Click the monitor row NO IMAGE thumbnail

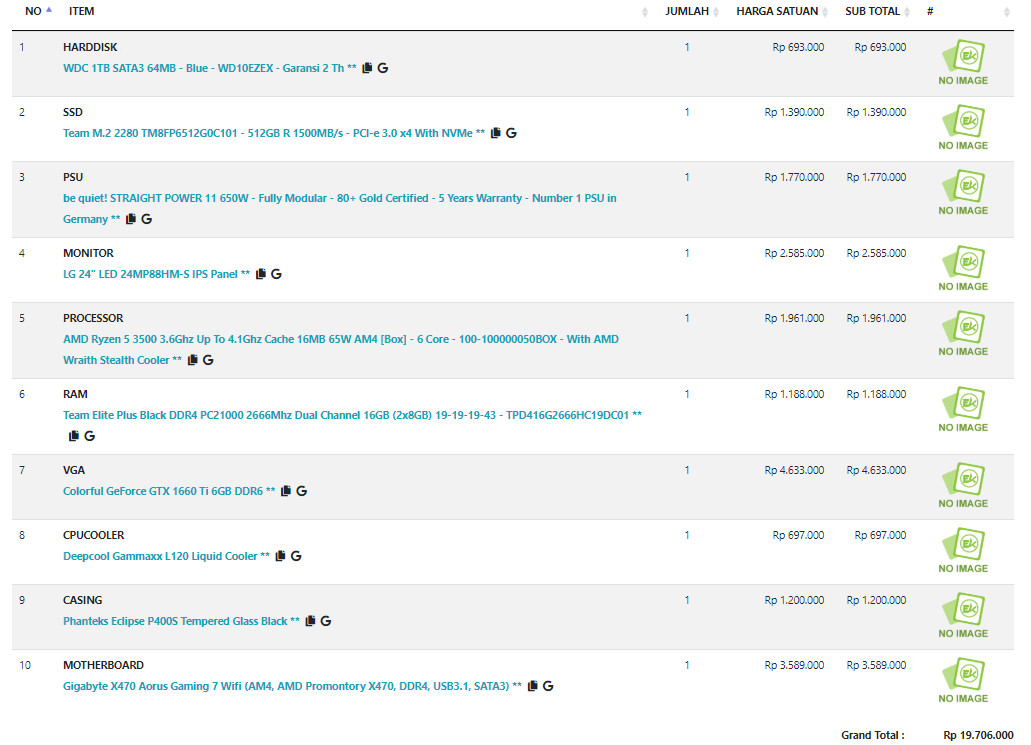(x=963, y=269)
